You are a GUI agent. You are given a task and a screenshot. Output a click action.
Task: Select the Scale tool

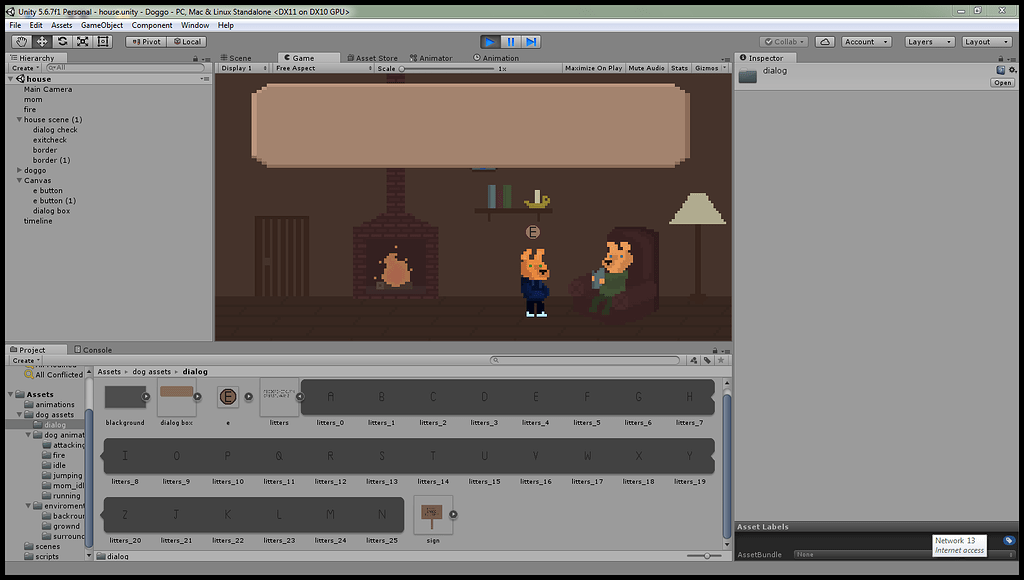(83, 41)
